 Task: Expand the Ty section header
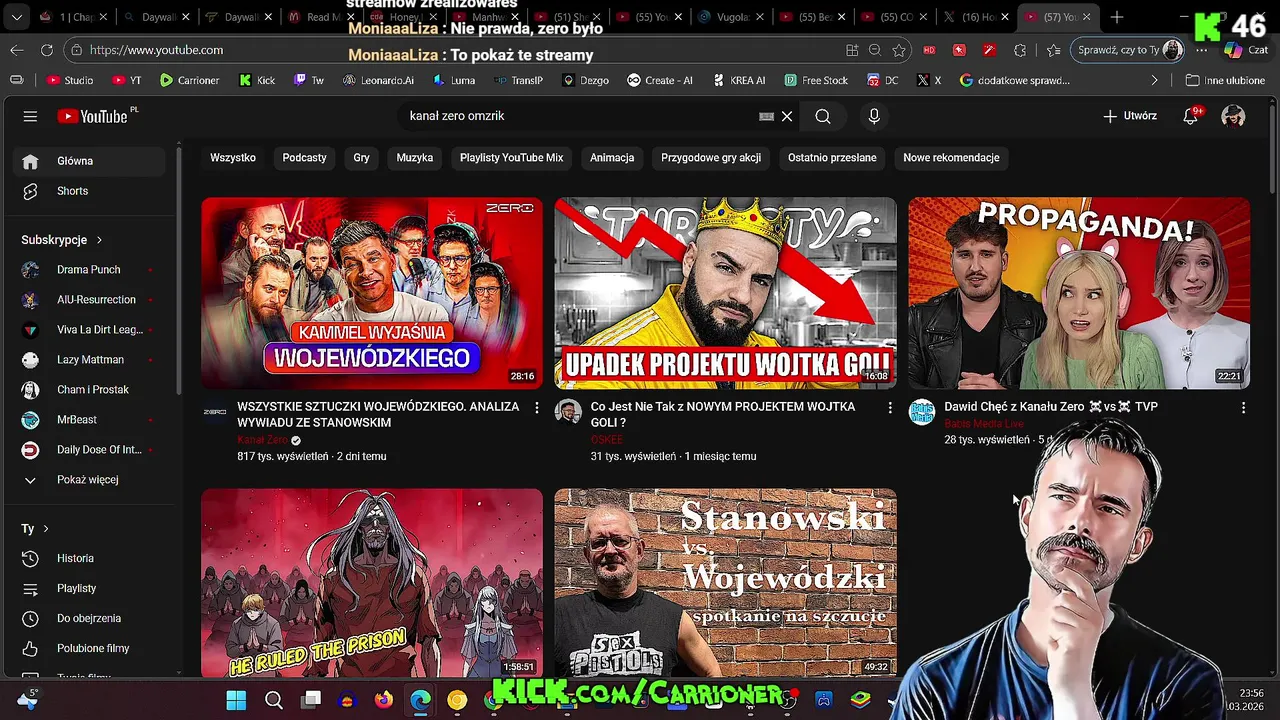(35, 529)
